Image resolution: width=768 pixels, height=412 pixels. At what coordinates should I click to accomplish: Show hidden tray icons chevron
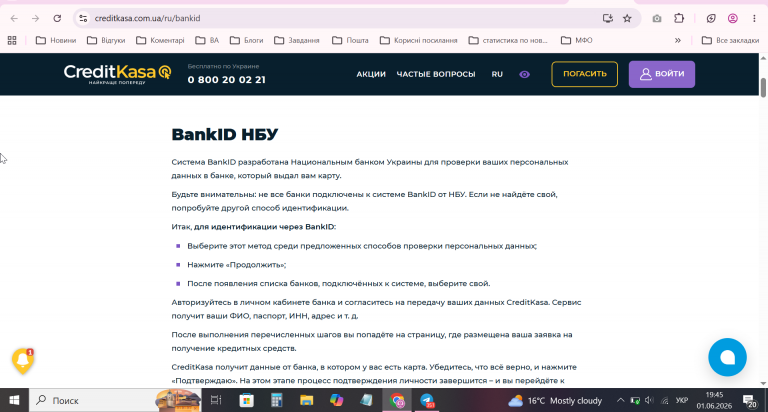(x=621, y=400)
